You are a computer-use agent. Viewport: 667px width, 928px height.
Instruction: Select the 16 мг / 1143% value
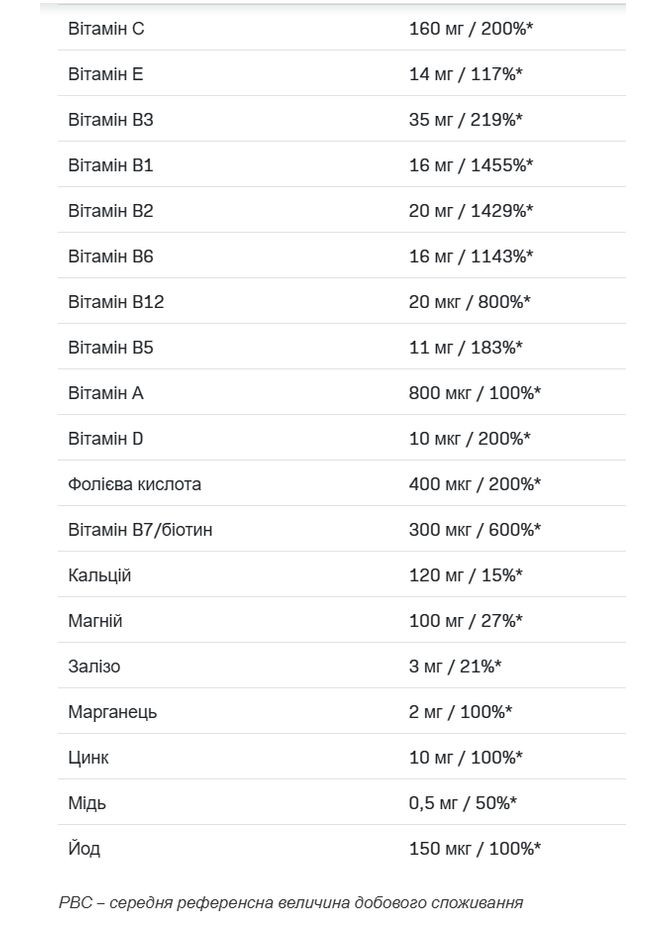pos(471,256)
